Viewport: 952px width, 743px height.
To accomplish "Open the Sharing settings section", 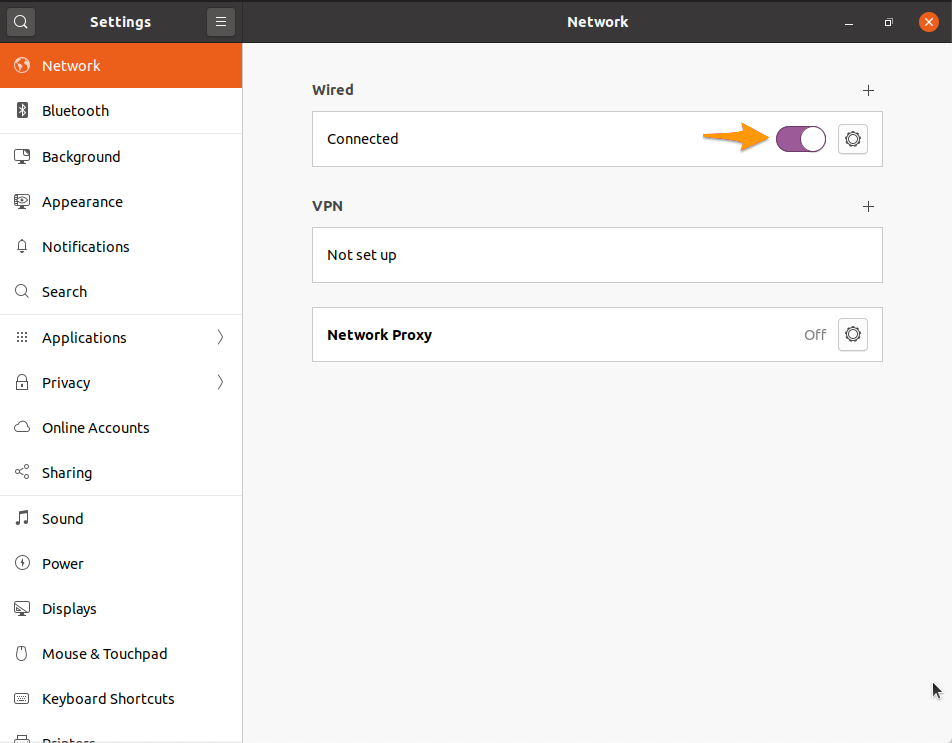I will pos(66,472).
